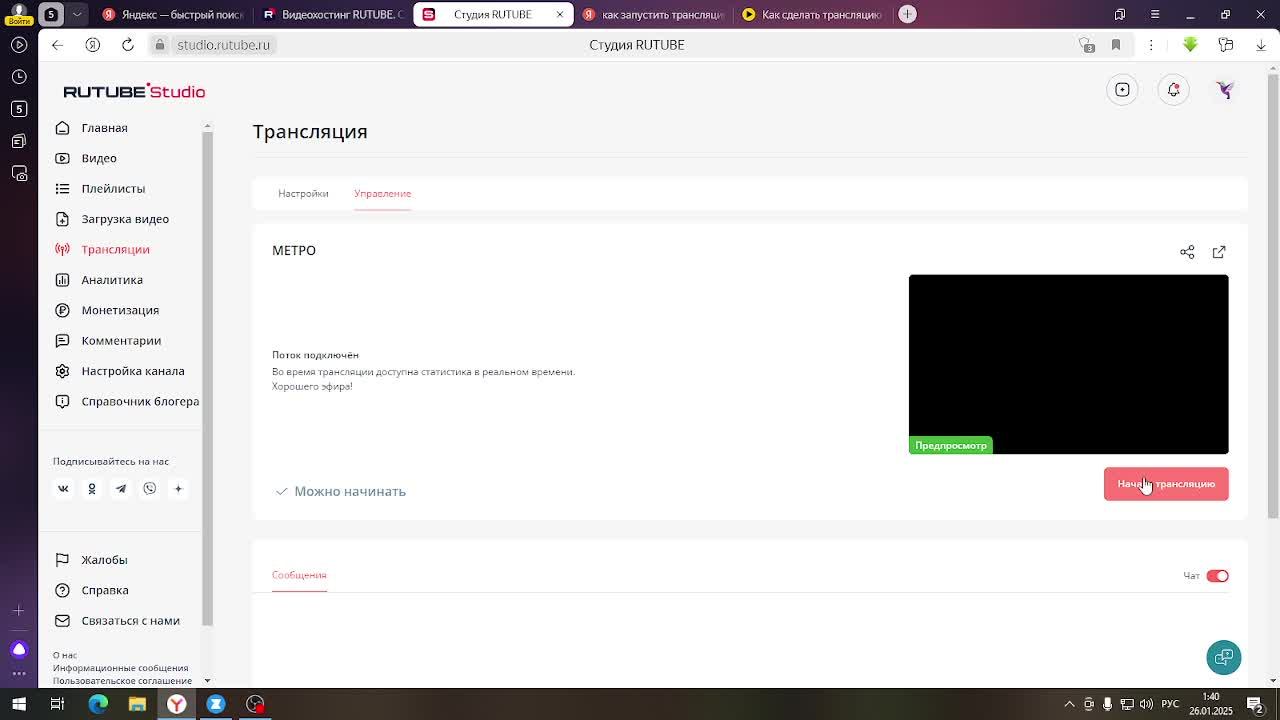Open the Viber social icon
Image resolution: width=1280 pixels, height=720 pixels.
click(150, 489)
